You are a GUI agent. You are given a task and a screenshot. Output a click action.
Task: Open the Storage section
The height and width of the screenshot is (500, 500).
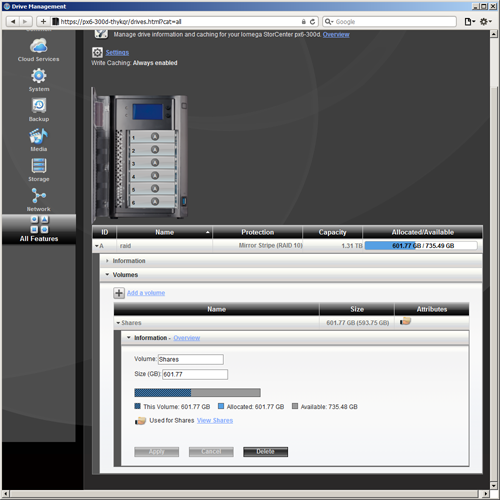[39, 170]
